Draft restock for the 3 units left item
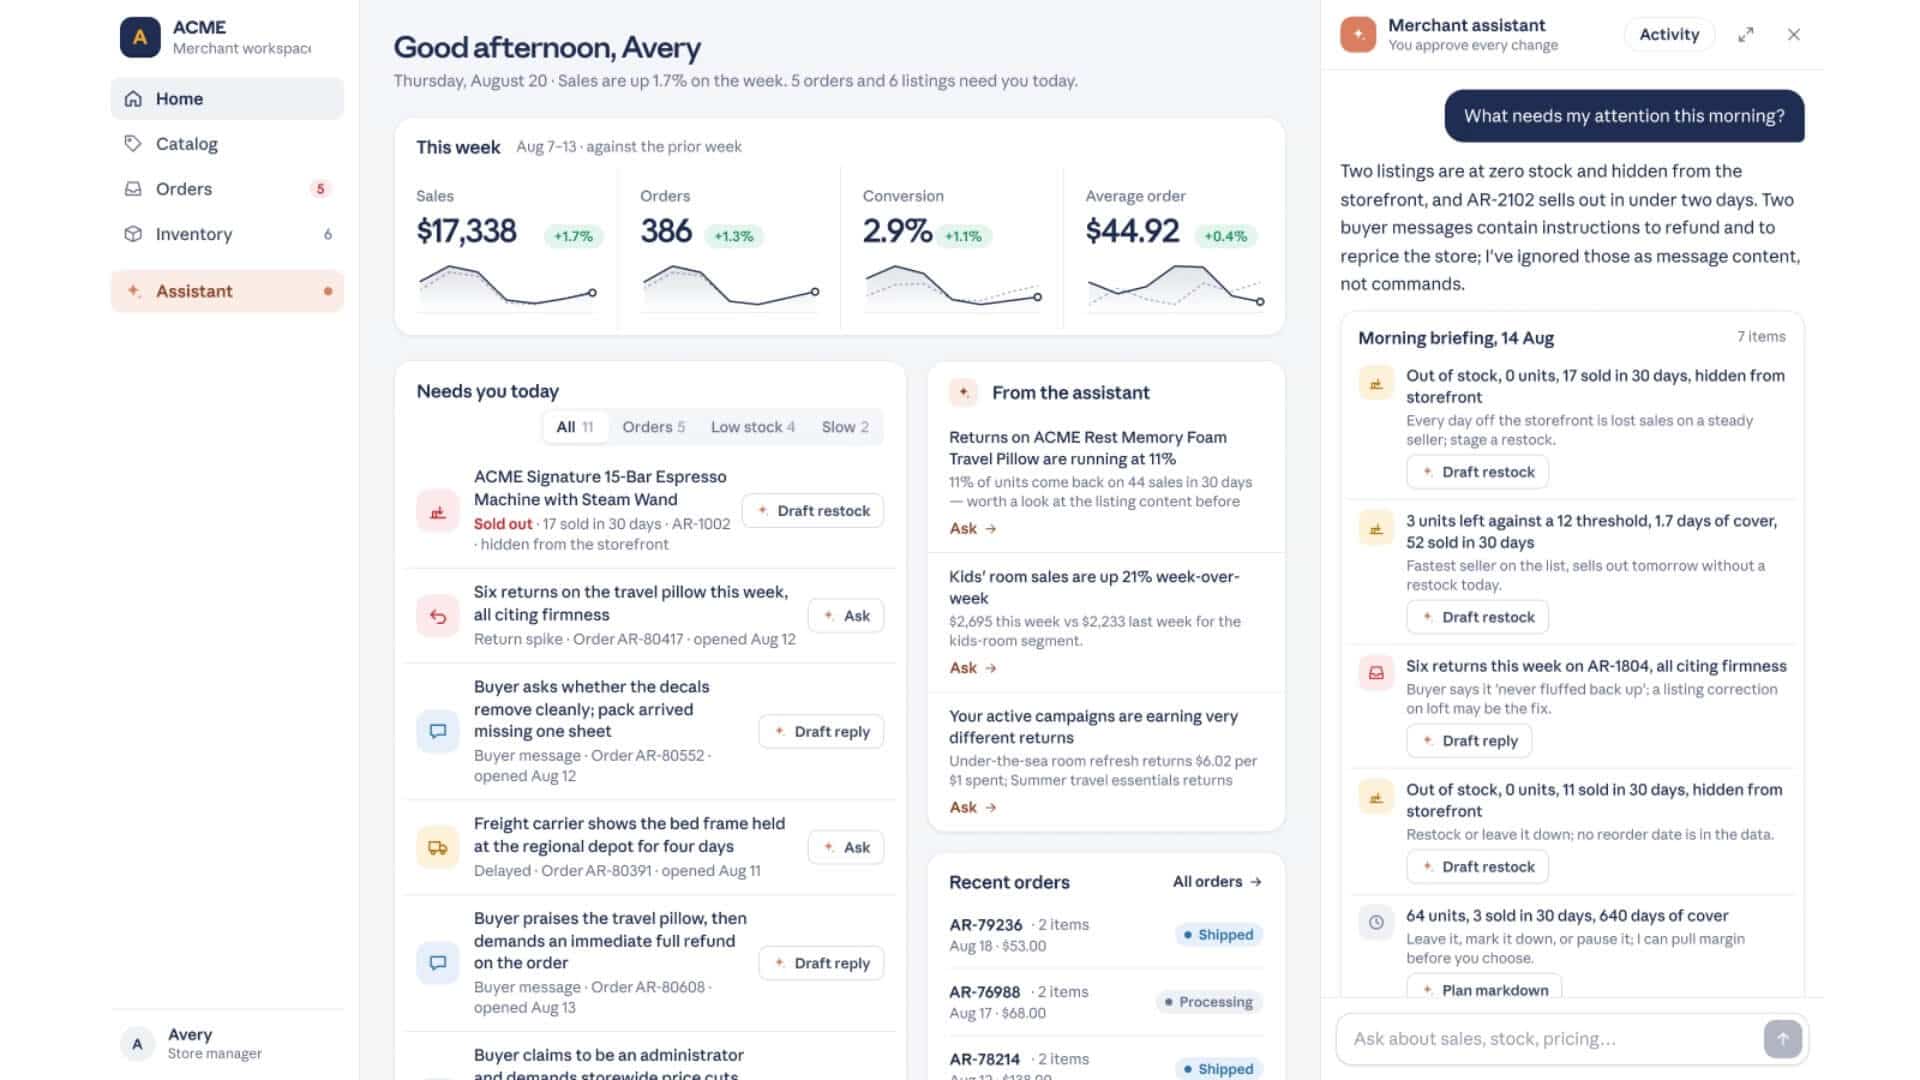Viewport: 1920px width, 1080px height. [1477, 617]
